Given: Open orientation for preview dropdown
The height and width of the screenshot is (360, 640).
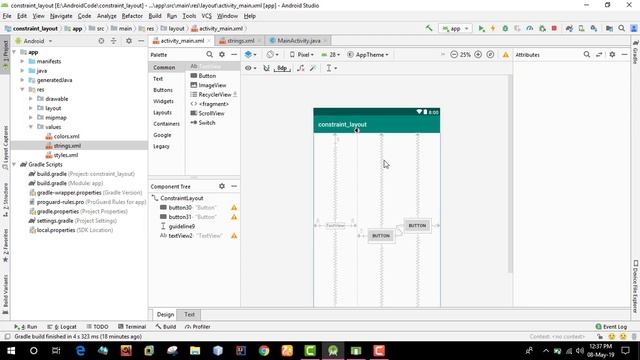Looking at the screenshot, I should coord(272,54).
